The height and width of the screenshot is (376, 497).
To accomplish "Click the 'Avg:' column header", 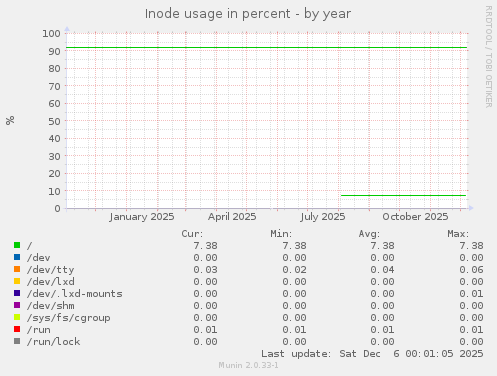I will coord(369,234).
